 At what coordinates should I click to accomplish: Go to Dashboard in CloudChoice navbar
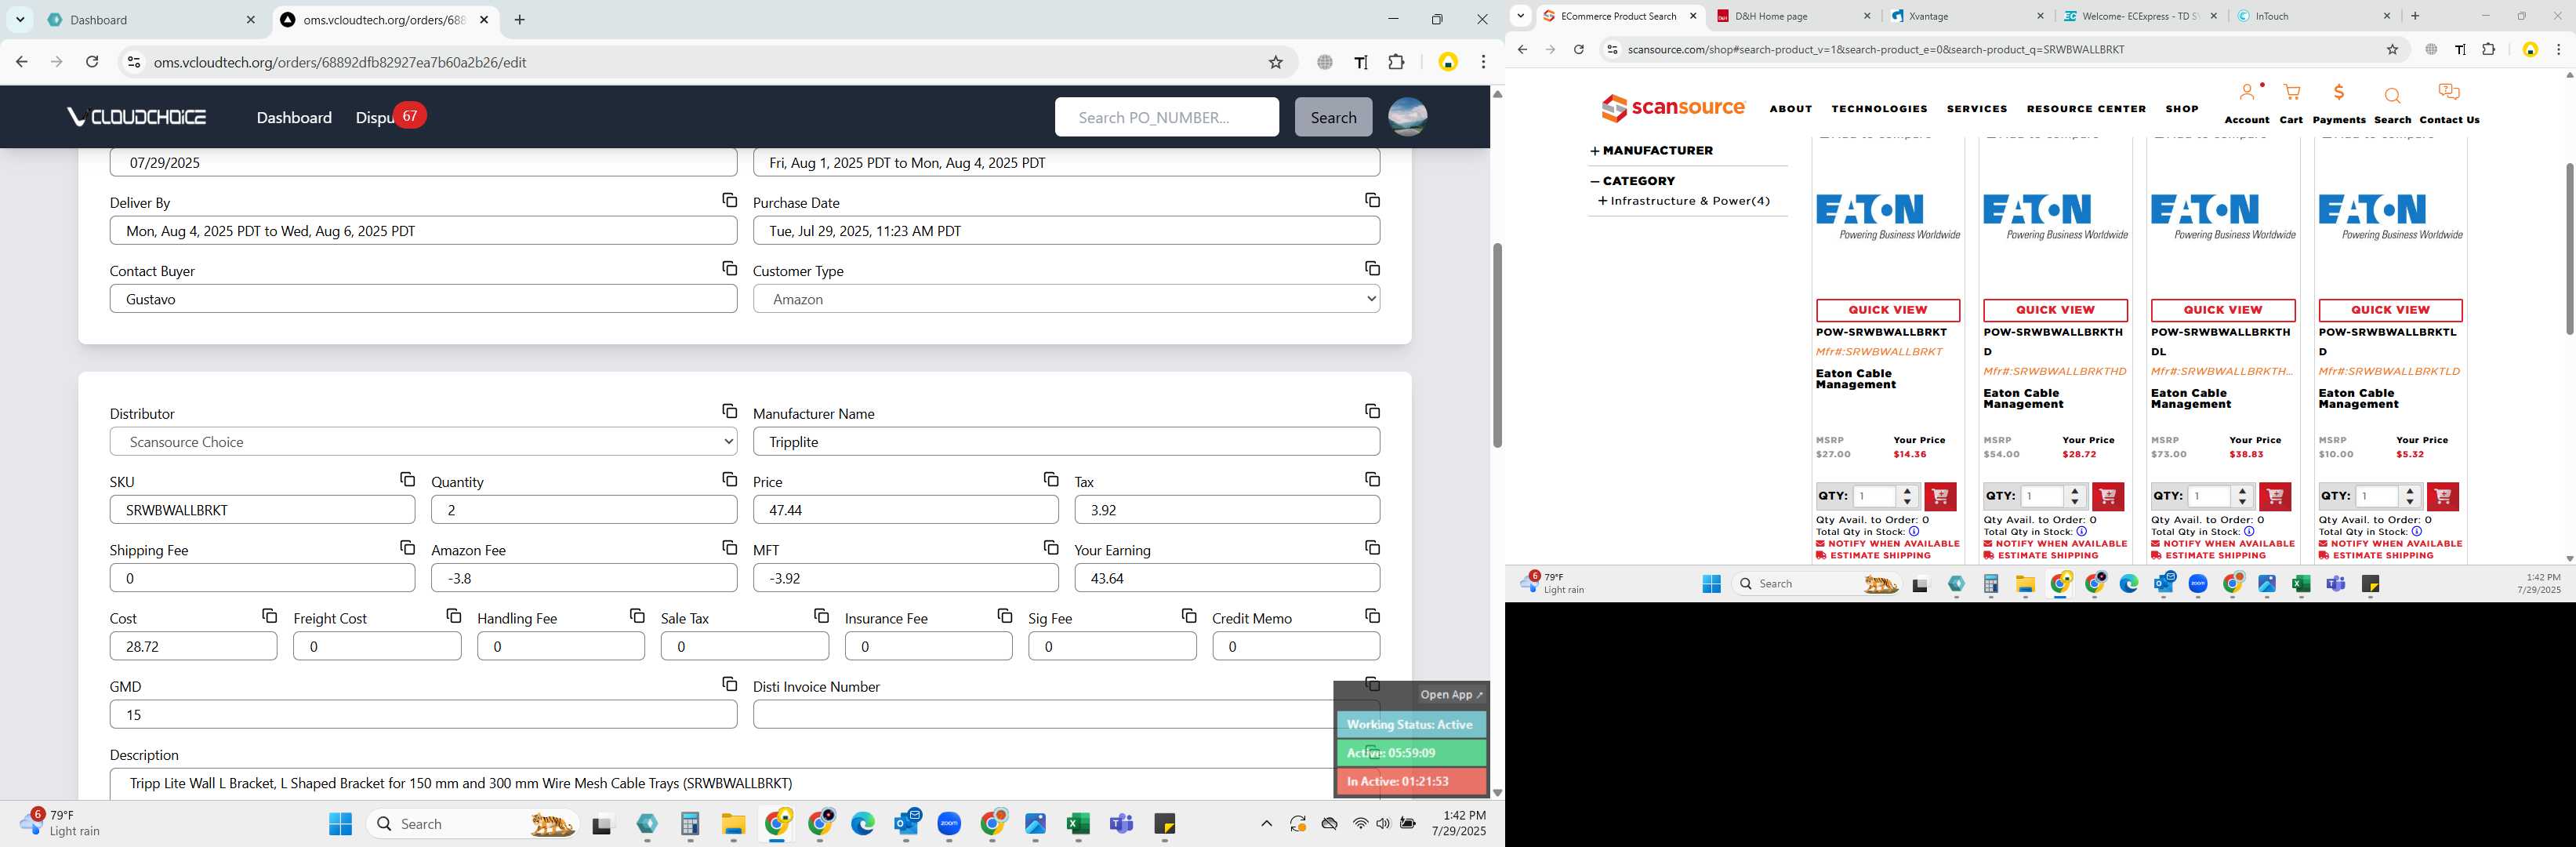pyautogui.click(x=294, y=117)
